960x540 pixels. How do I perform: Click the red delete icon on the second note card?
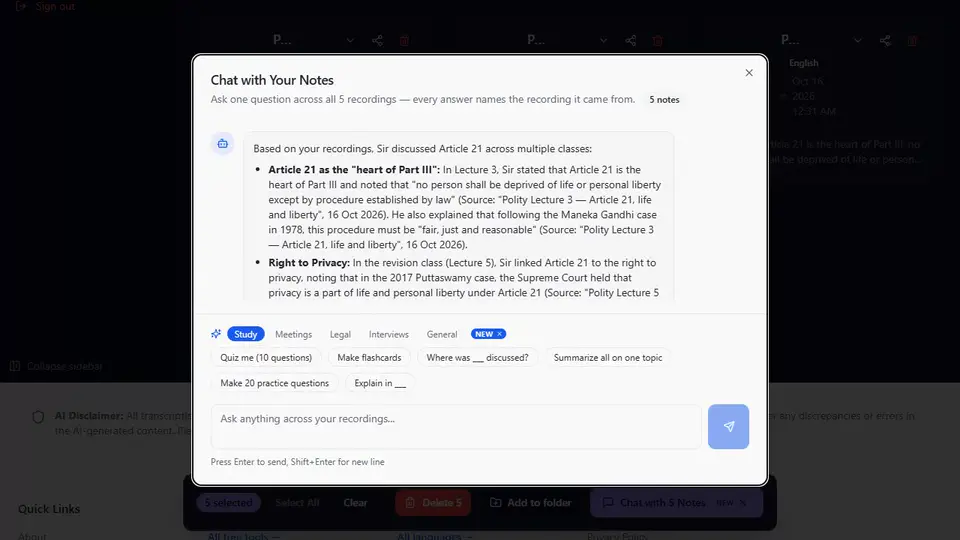pyautogui.click(x=658, y=40)
